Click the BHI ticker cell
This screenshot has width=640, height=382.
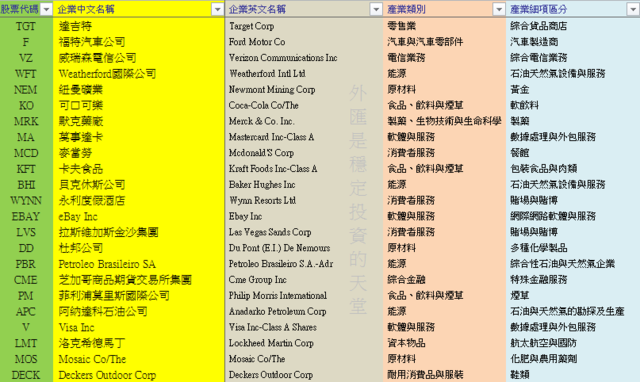[x=27, y=185]
